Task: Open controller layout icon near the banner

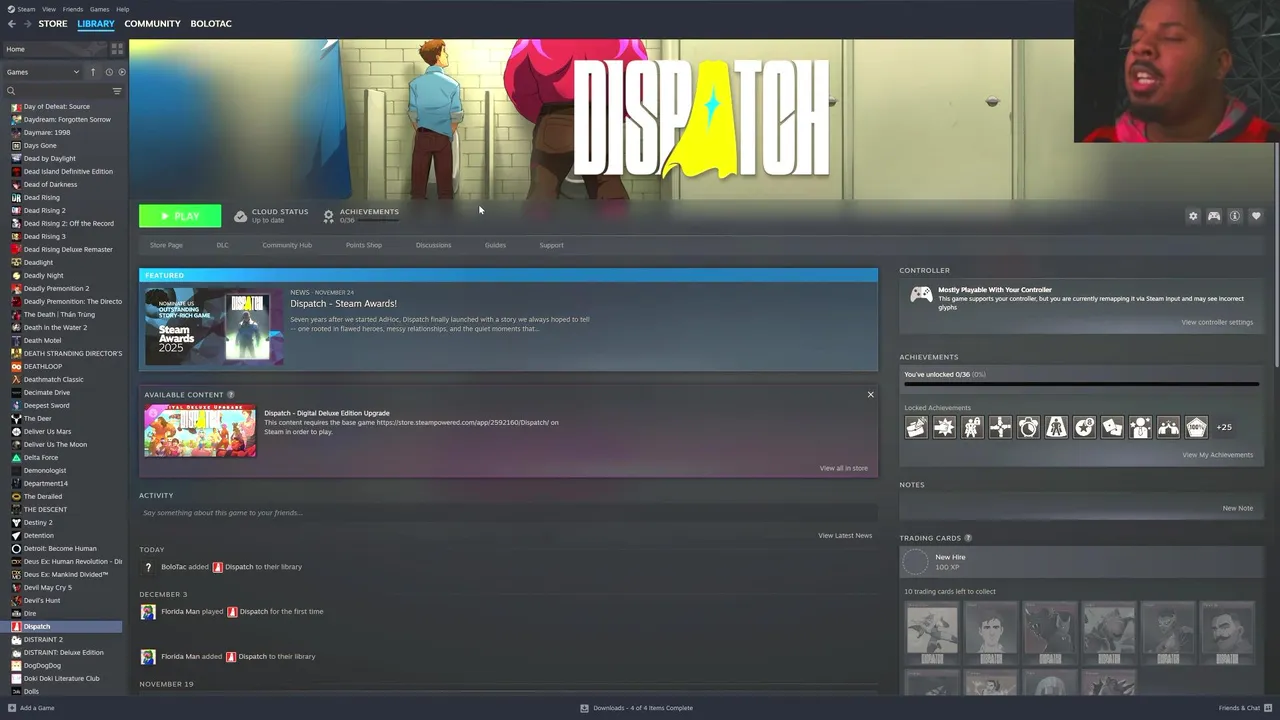Action: tap(1214, 216)
